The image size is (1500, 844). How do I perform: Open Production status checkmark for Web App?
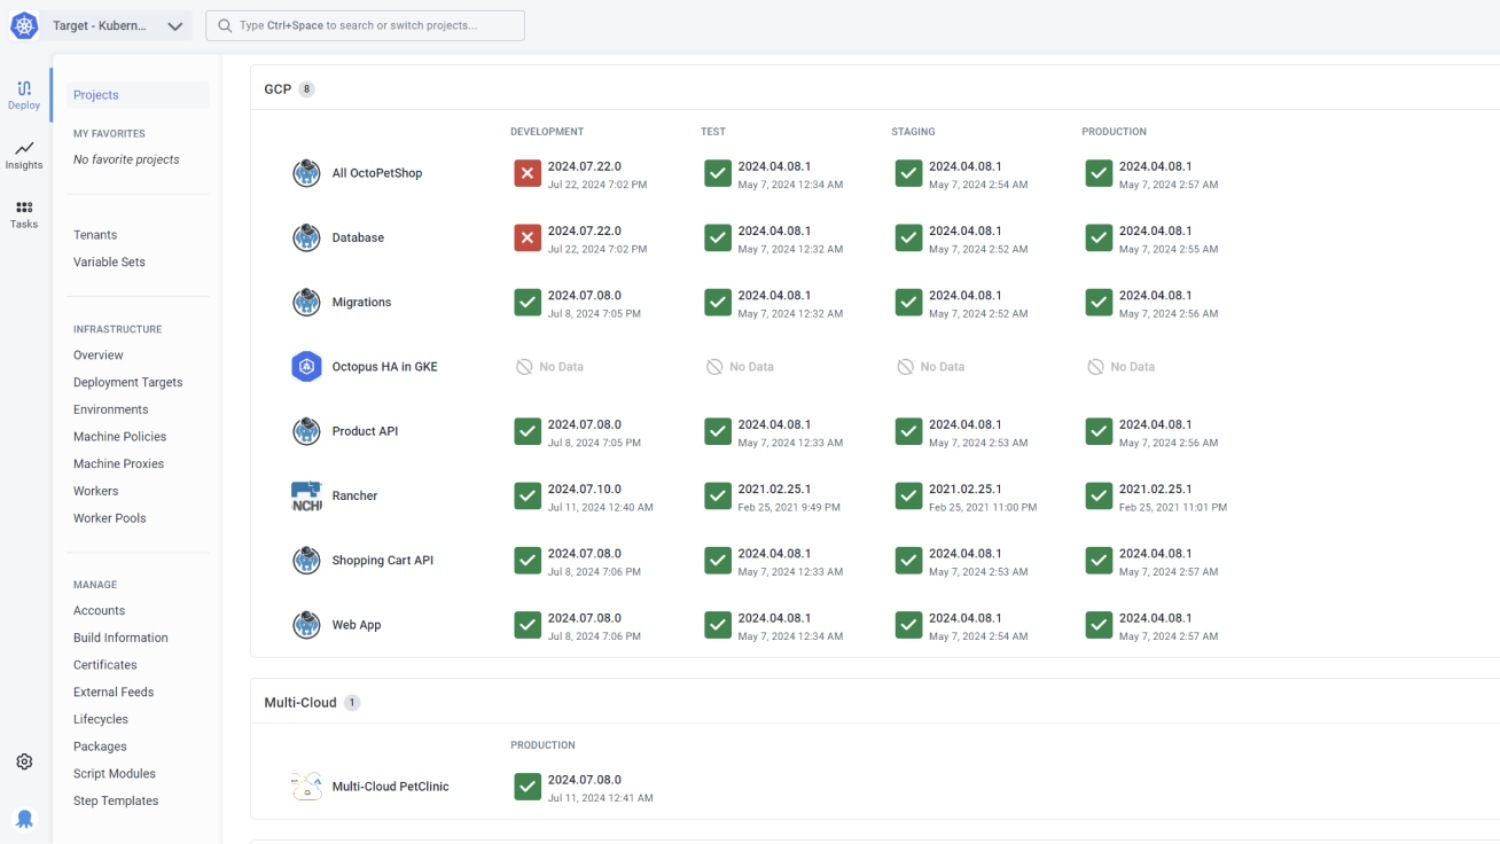(x=1099, y=625)
